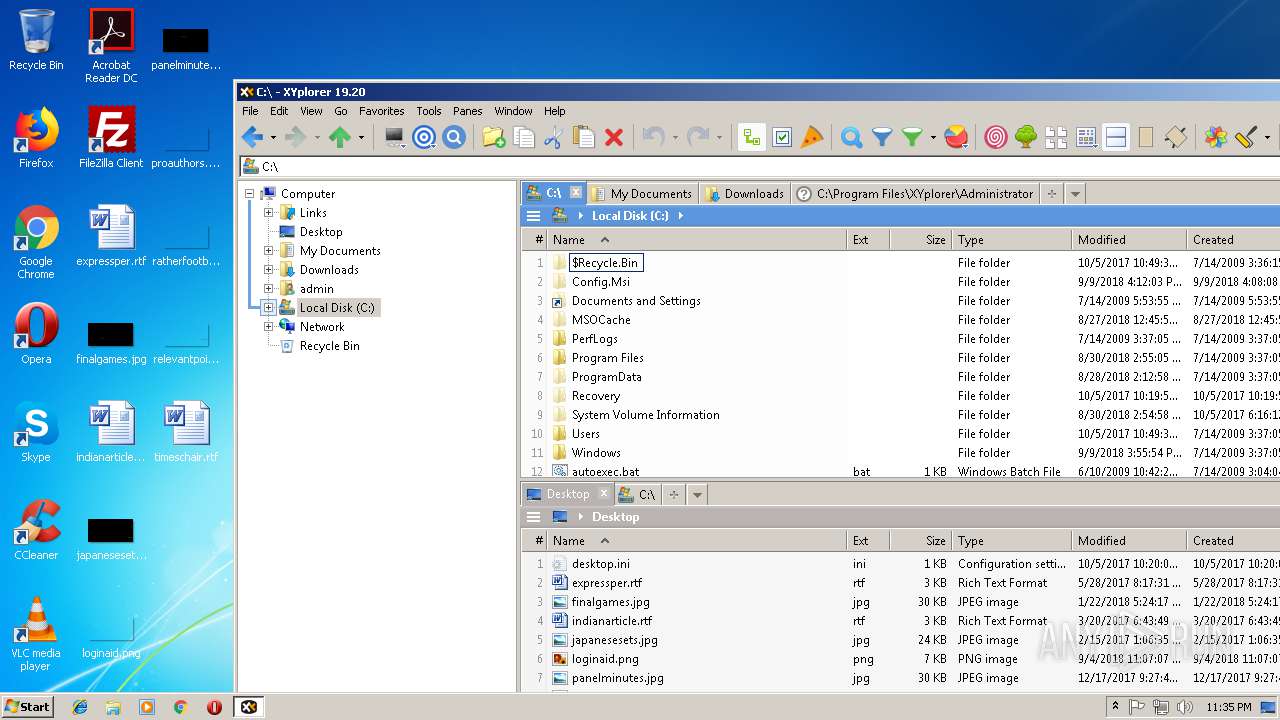Expand the Local Disk (C:) tree node

(x=268, y=308)
